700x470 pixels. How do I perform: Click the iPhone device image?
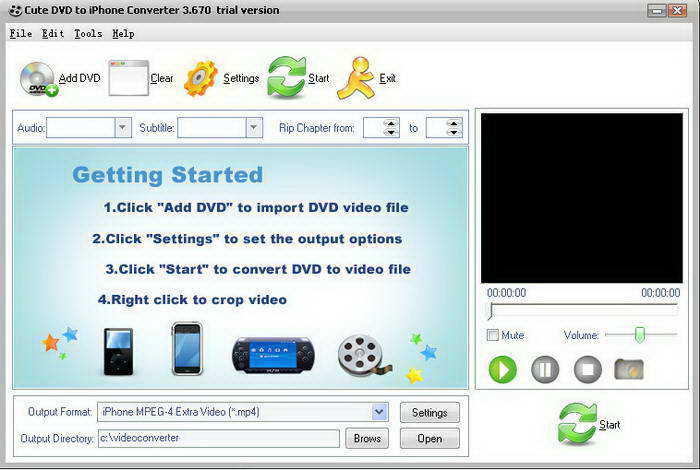tap(188, 349)
